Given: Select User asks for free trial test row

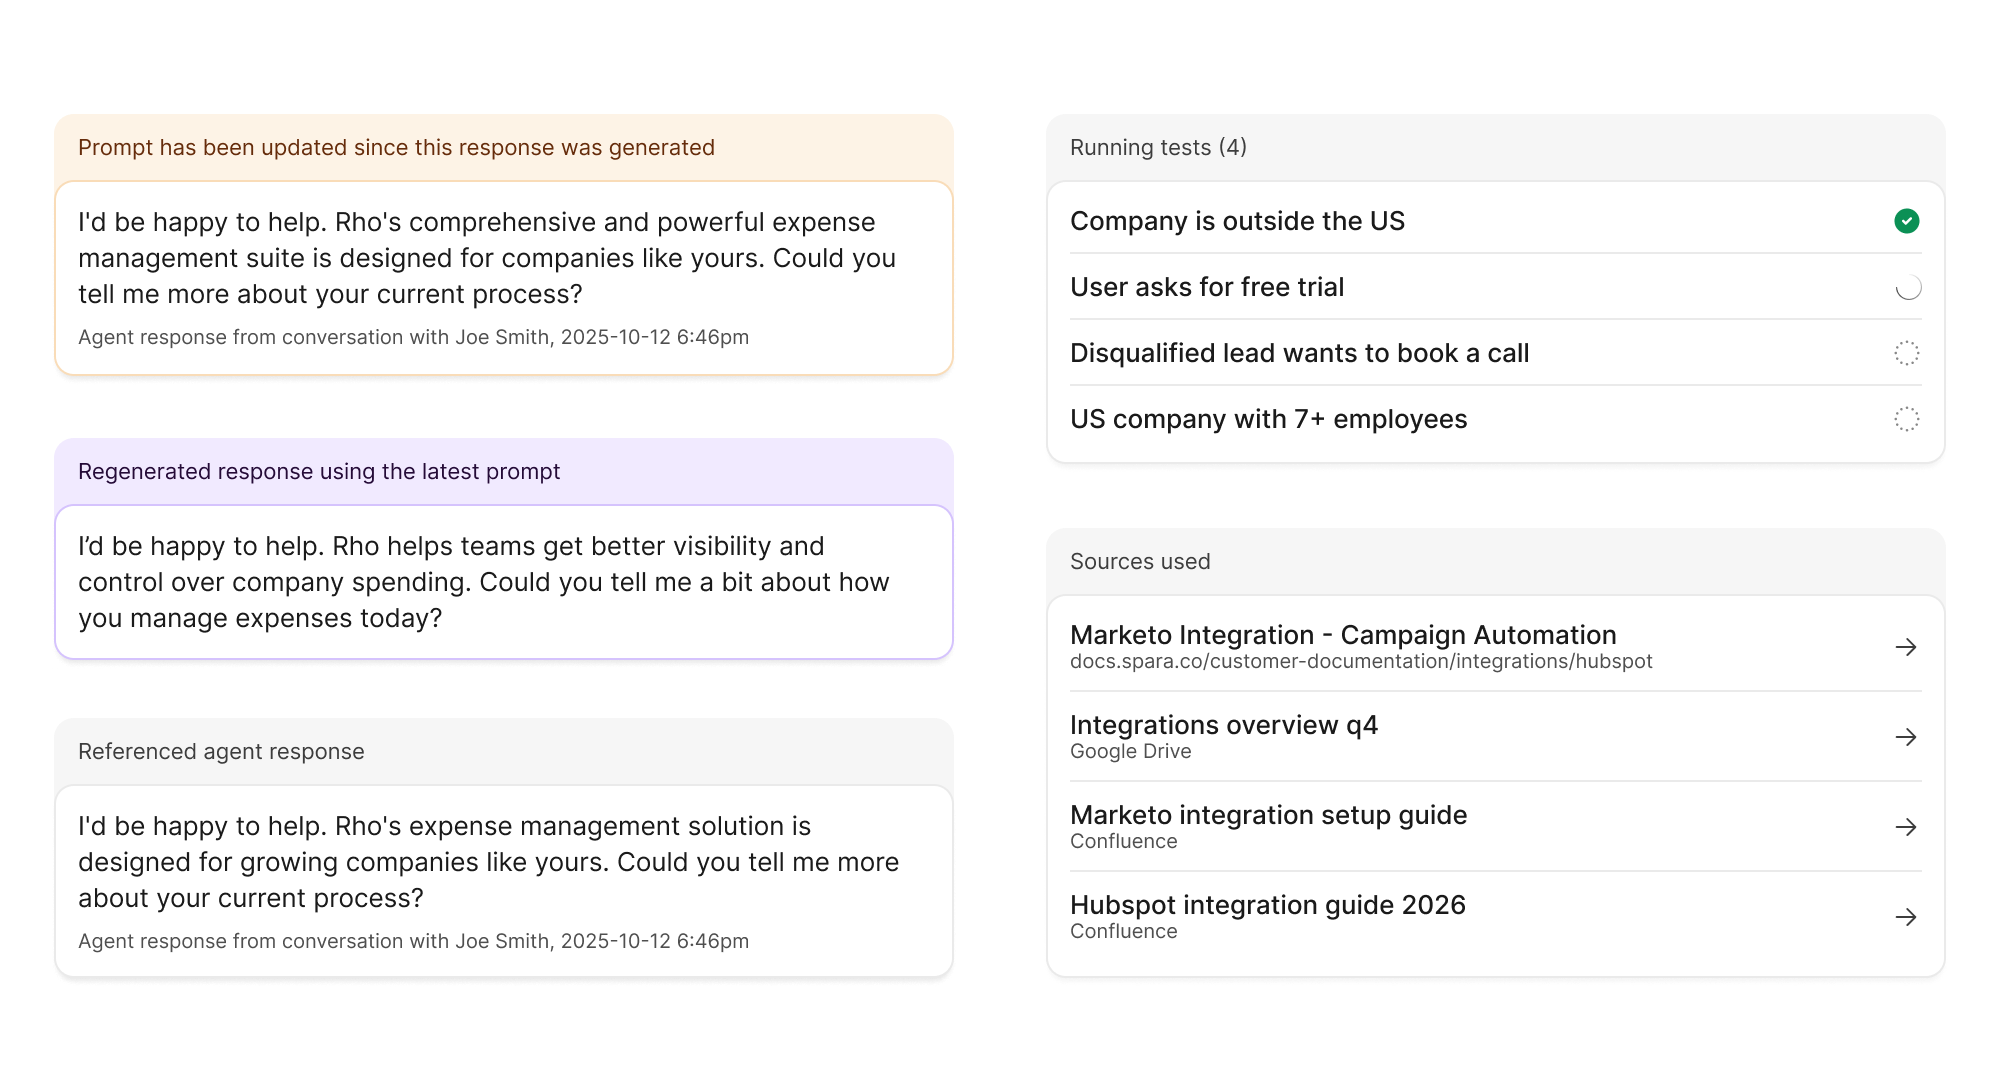Looking at the screenshot, I should pos(1207,287).
